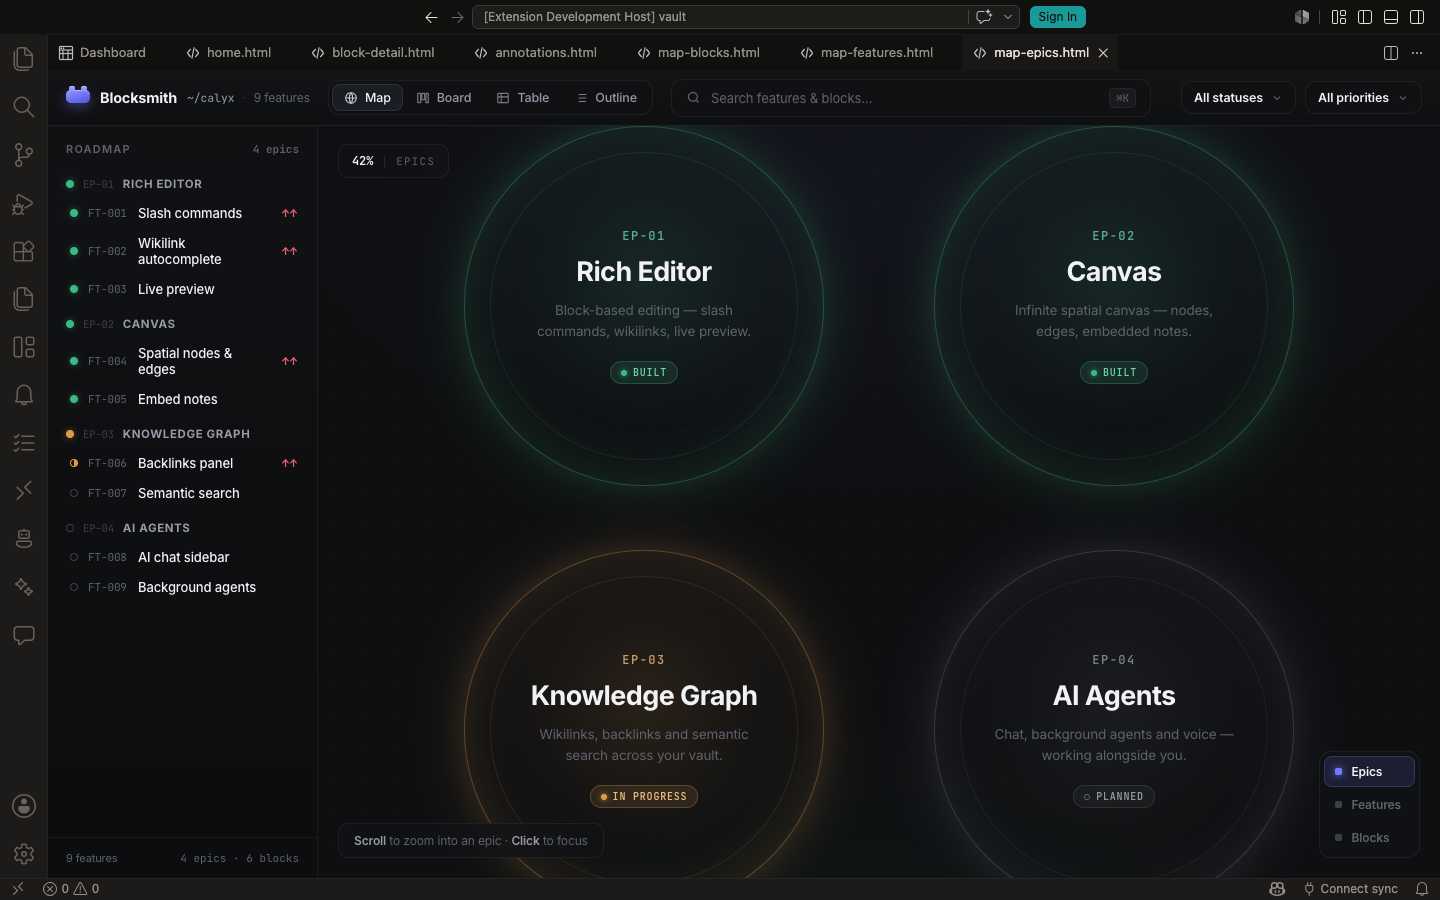Toggle the bottom panel visibility

click(x=1391, y=17)
